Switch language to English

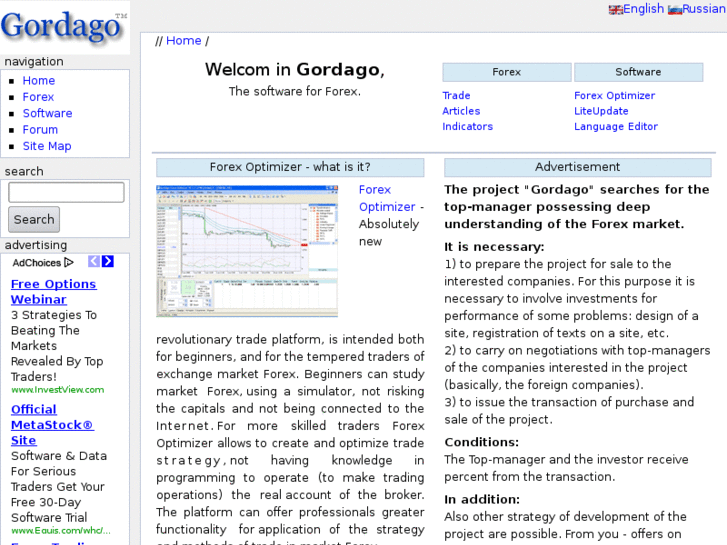pyautogui.click(x=643, y=9)
